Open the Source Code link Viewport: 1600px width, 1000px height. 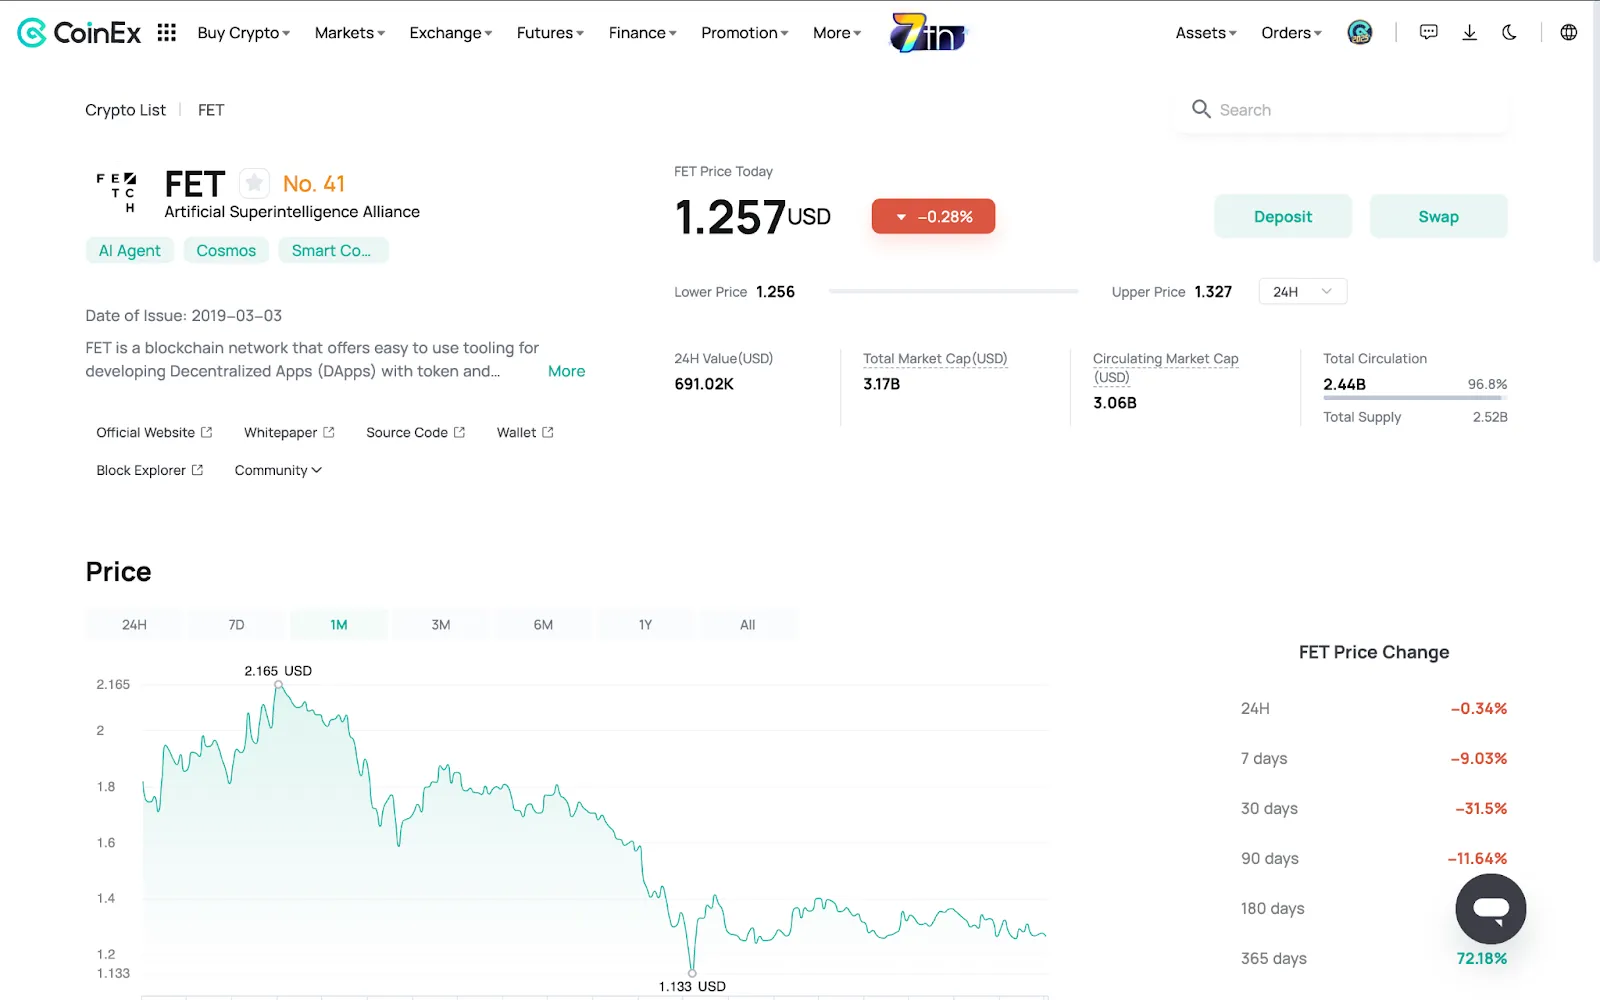pyautogui.click(x=415, y=432)
